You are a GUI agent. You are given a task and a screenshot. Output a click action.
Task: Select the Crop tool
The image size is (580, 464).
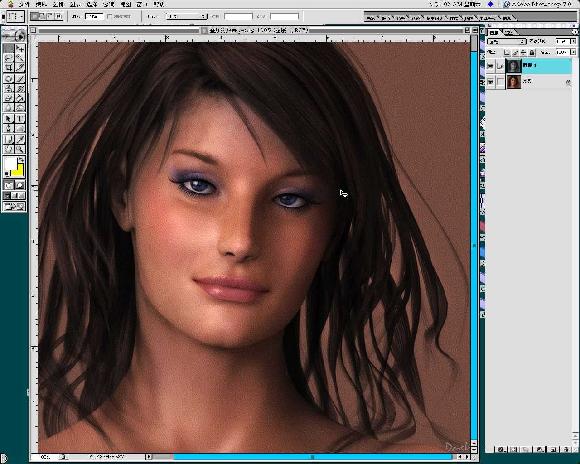pos(8,68)
